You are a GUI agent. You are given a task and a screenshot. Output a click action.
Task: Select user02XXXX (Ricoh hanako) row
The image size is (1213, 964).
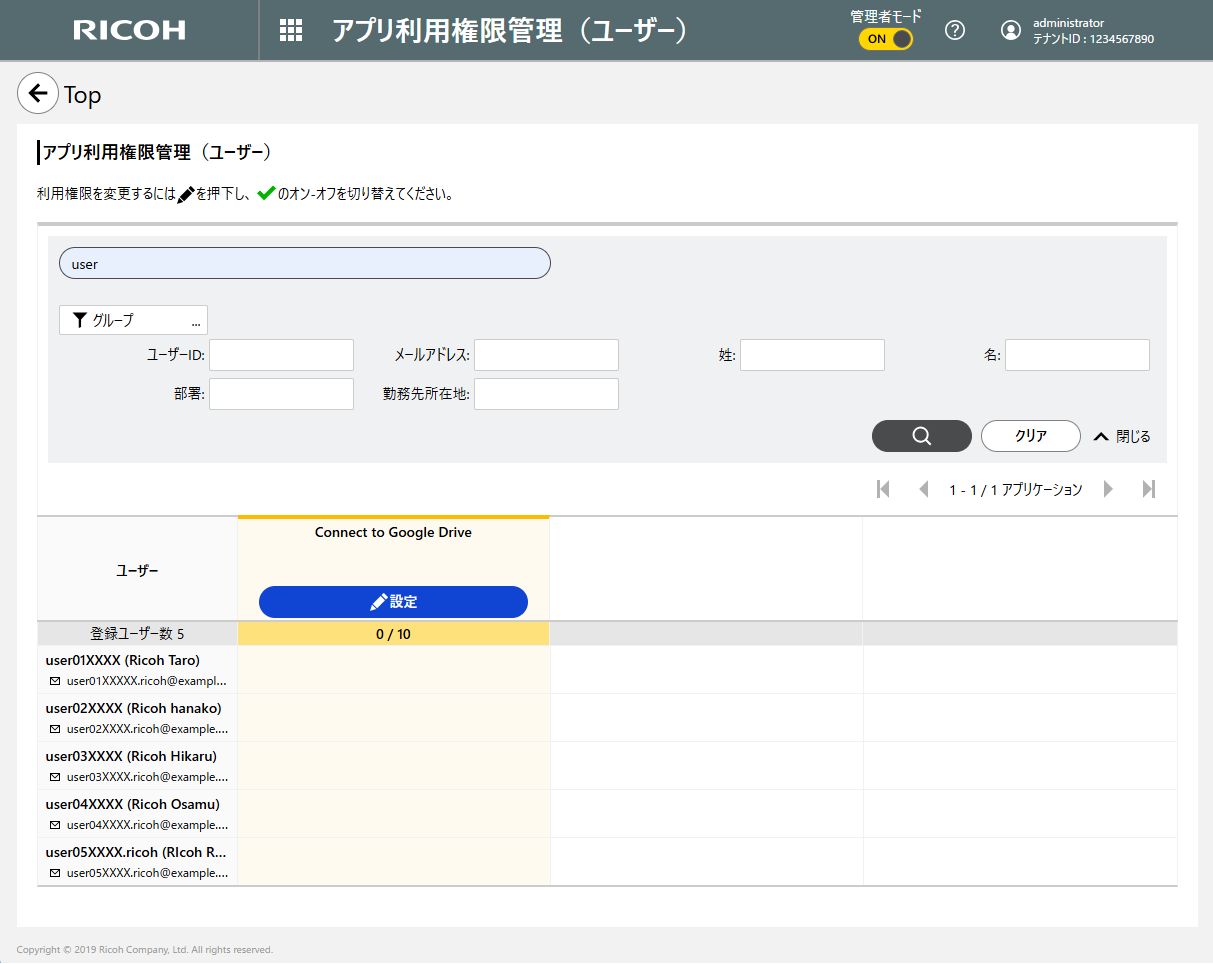[x=133, y=708]
